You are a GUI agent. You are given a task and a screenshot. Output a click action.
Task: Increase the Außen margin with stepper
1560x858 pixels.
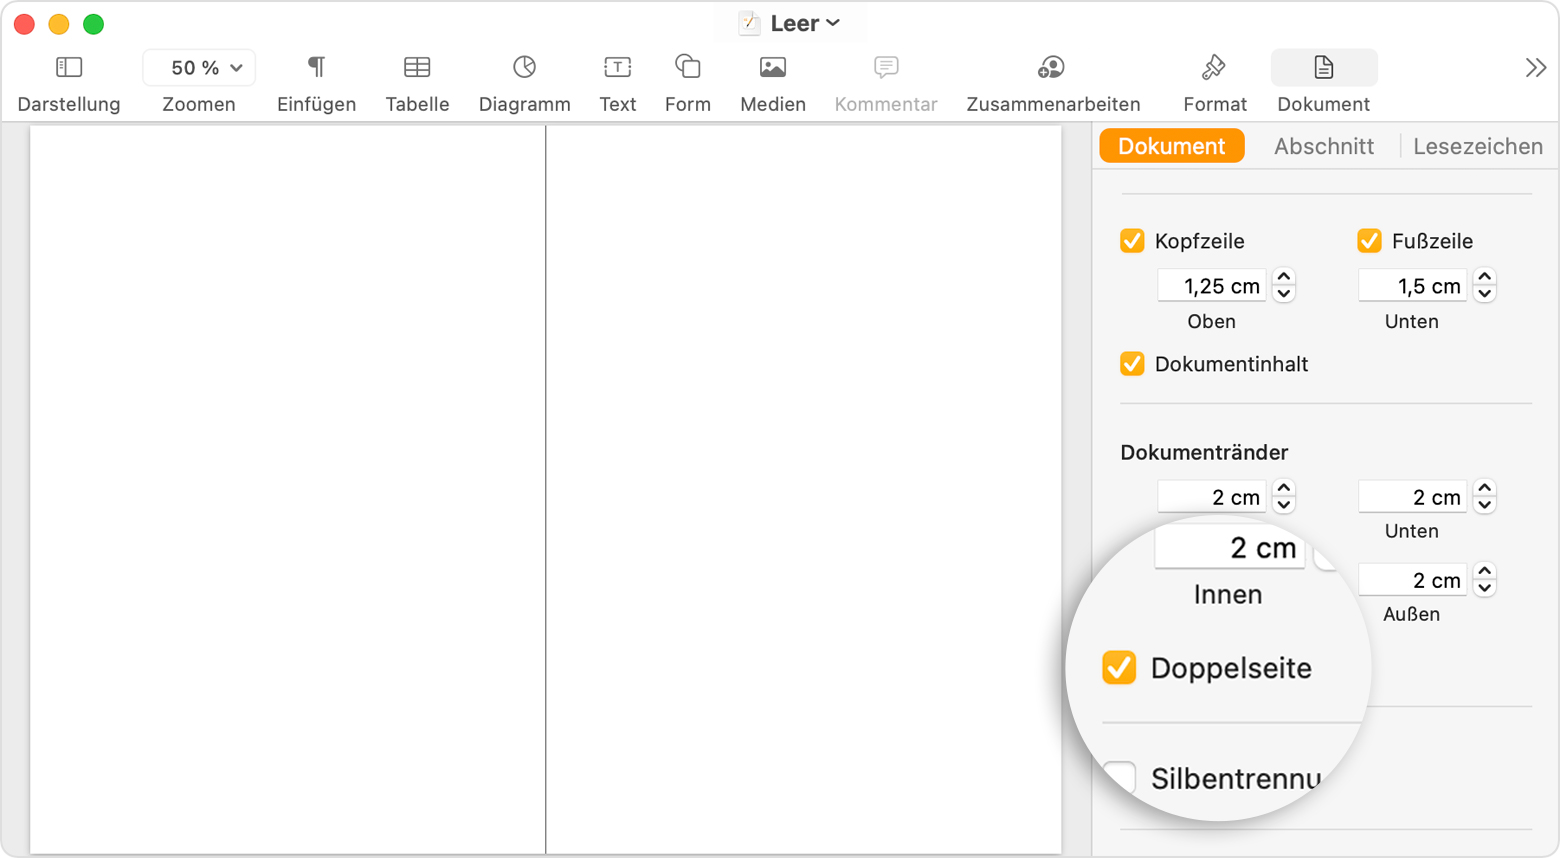pos(1485,573)
